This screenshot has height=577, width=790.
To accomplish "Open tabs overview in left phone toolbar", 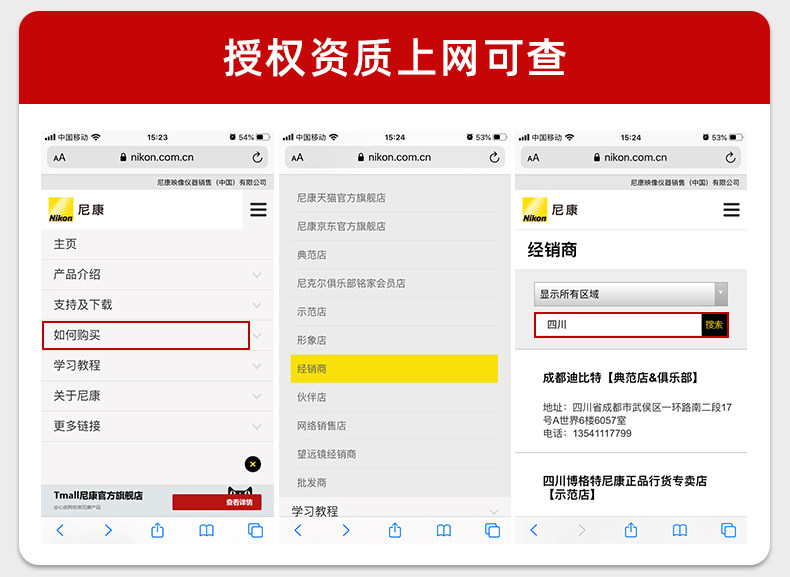I will click(255, 530).
